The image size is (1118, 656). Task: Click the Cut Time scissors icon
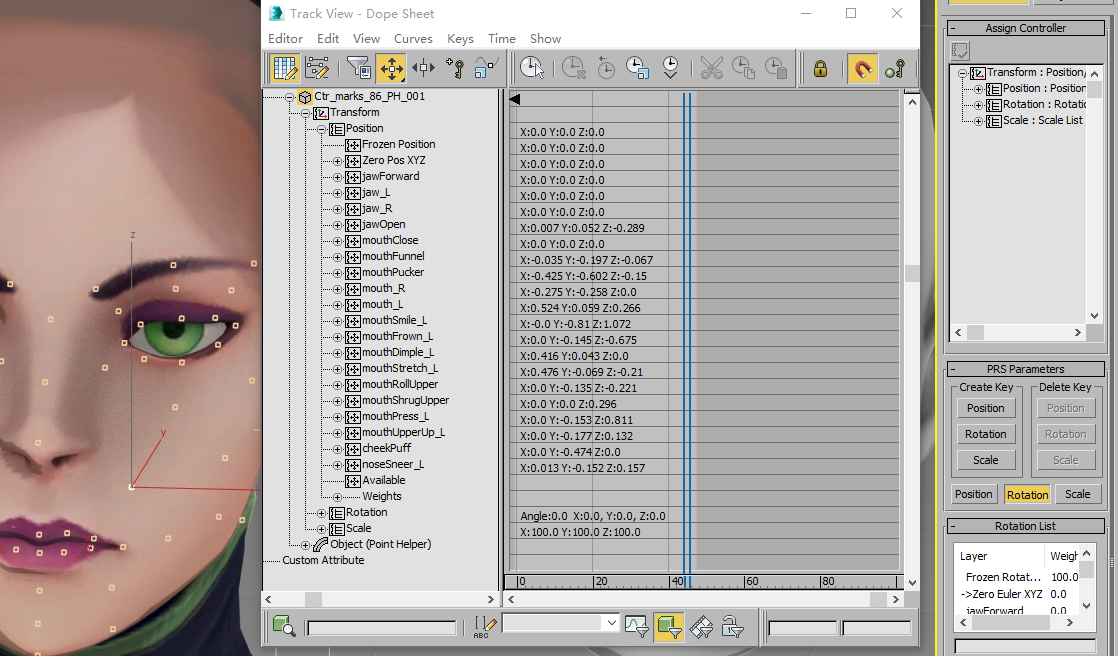[711, 68]
